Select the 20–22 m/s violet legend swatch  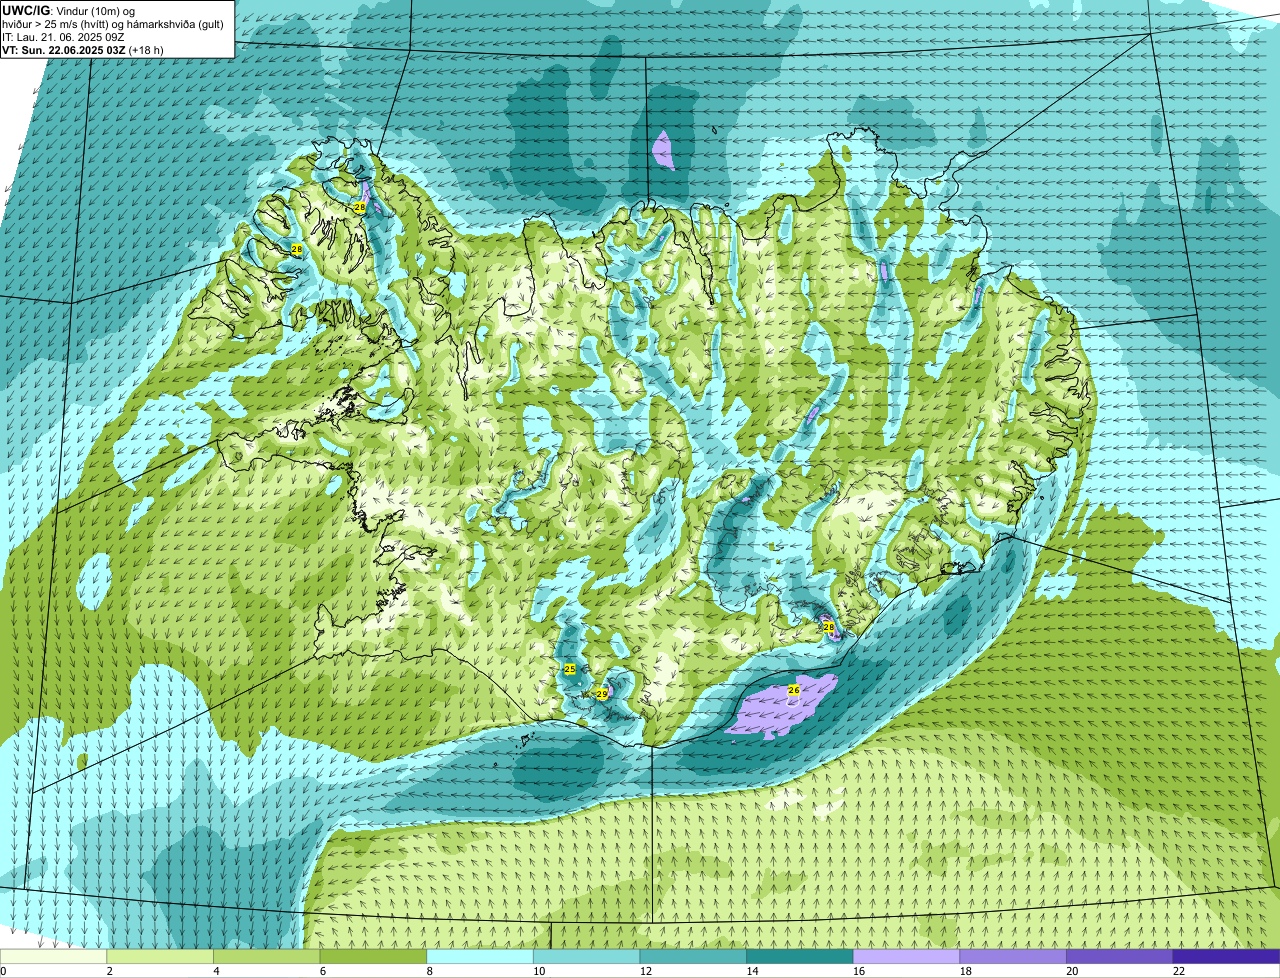[1120, 956]
